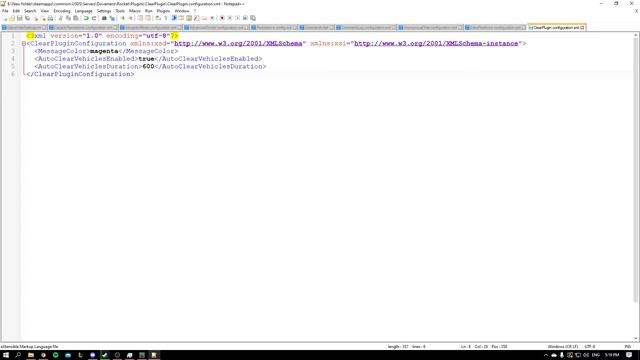Click the Cut toolbar icon

[61, 18]
